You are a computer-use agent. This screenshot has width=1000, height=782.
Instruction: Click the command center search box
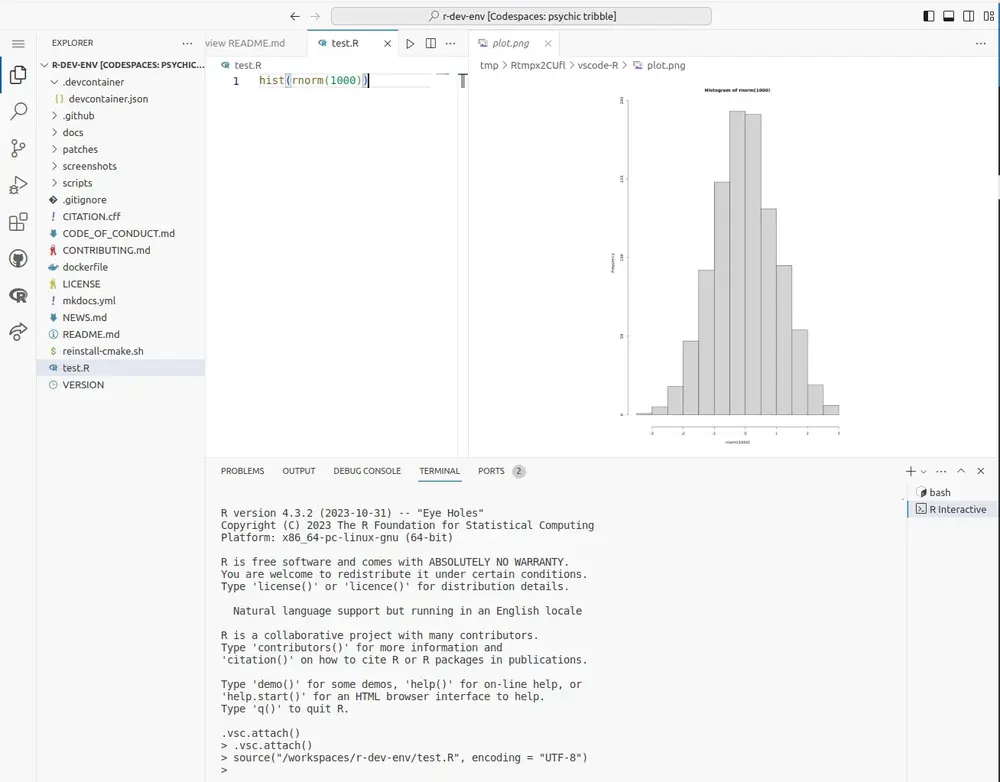click(x=521, y=16)
